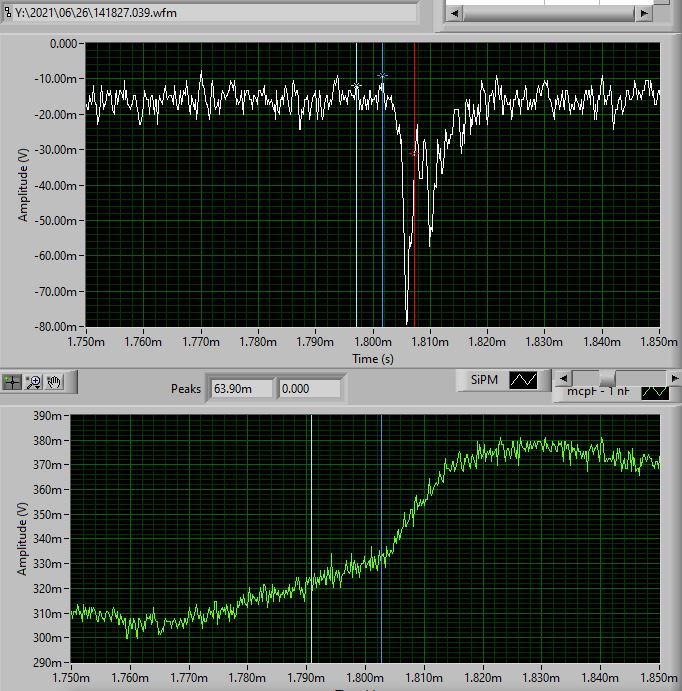Click left arrow of legend scrollbar

[565, 378]
